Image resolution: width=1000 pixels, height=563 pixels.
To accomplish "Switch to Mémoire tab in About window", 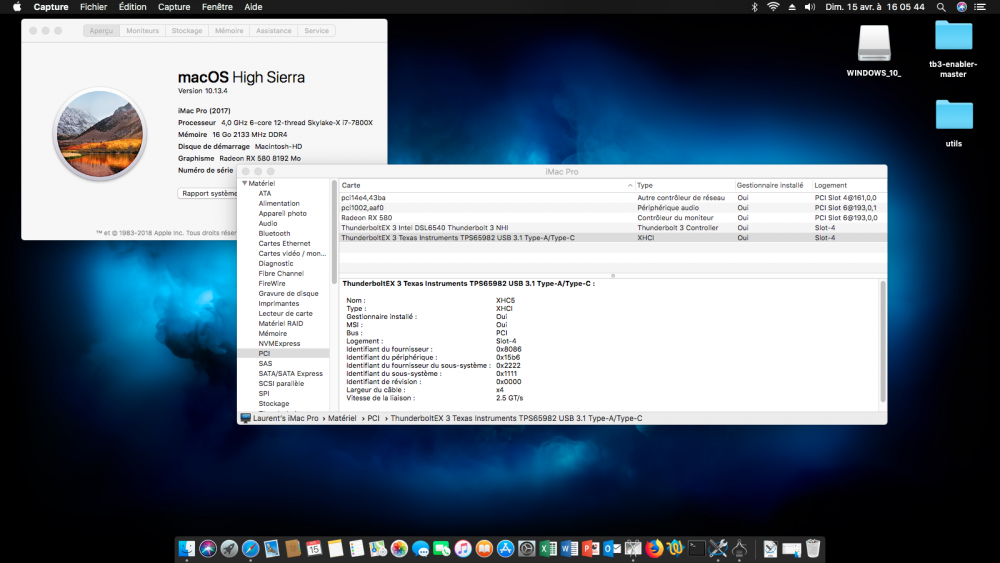I will (229, 31).
